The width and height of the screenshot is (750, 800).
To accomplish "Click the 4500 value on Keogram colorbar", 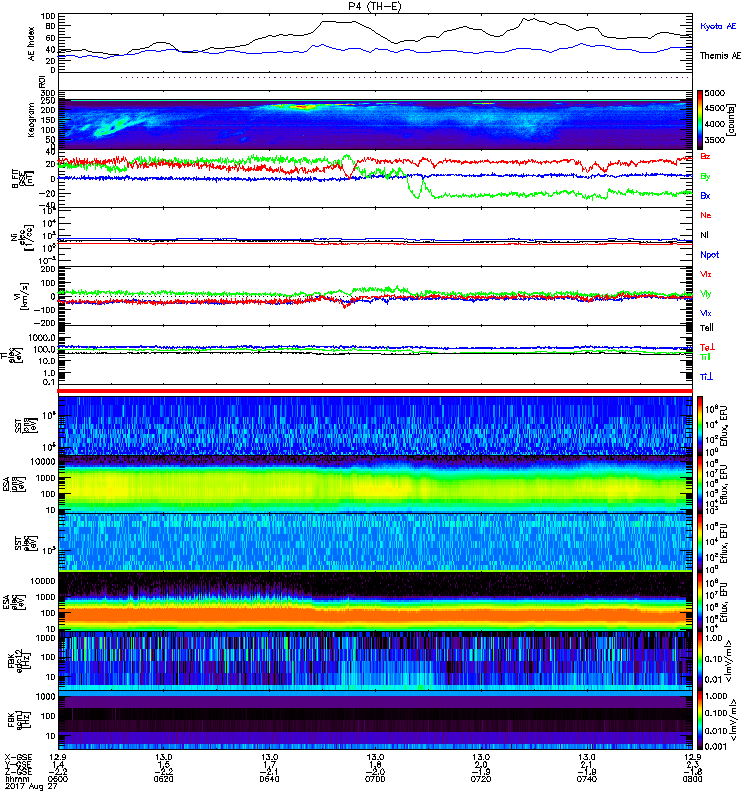I will tap(715, 108).
